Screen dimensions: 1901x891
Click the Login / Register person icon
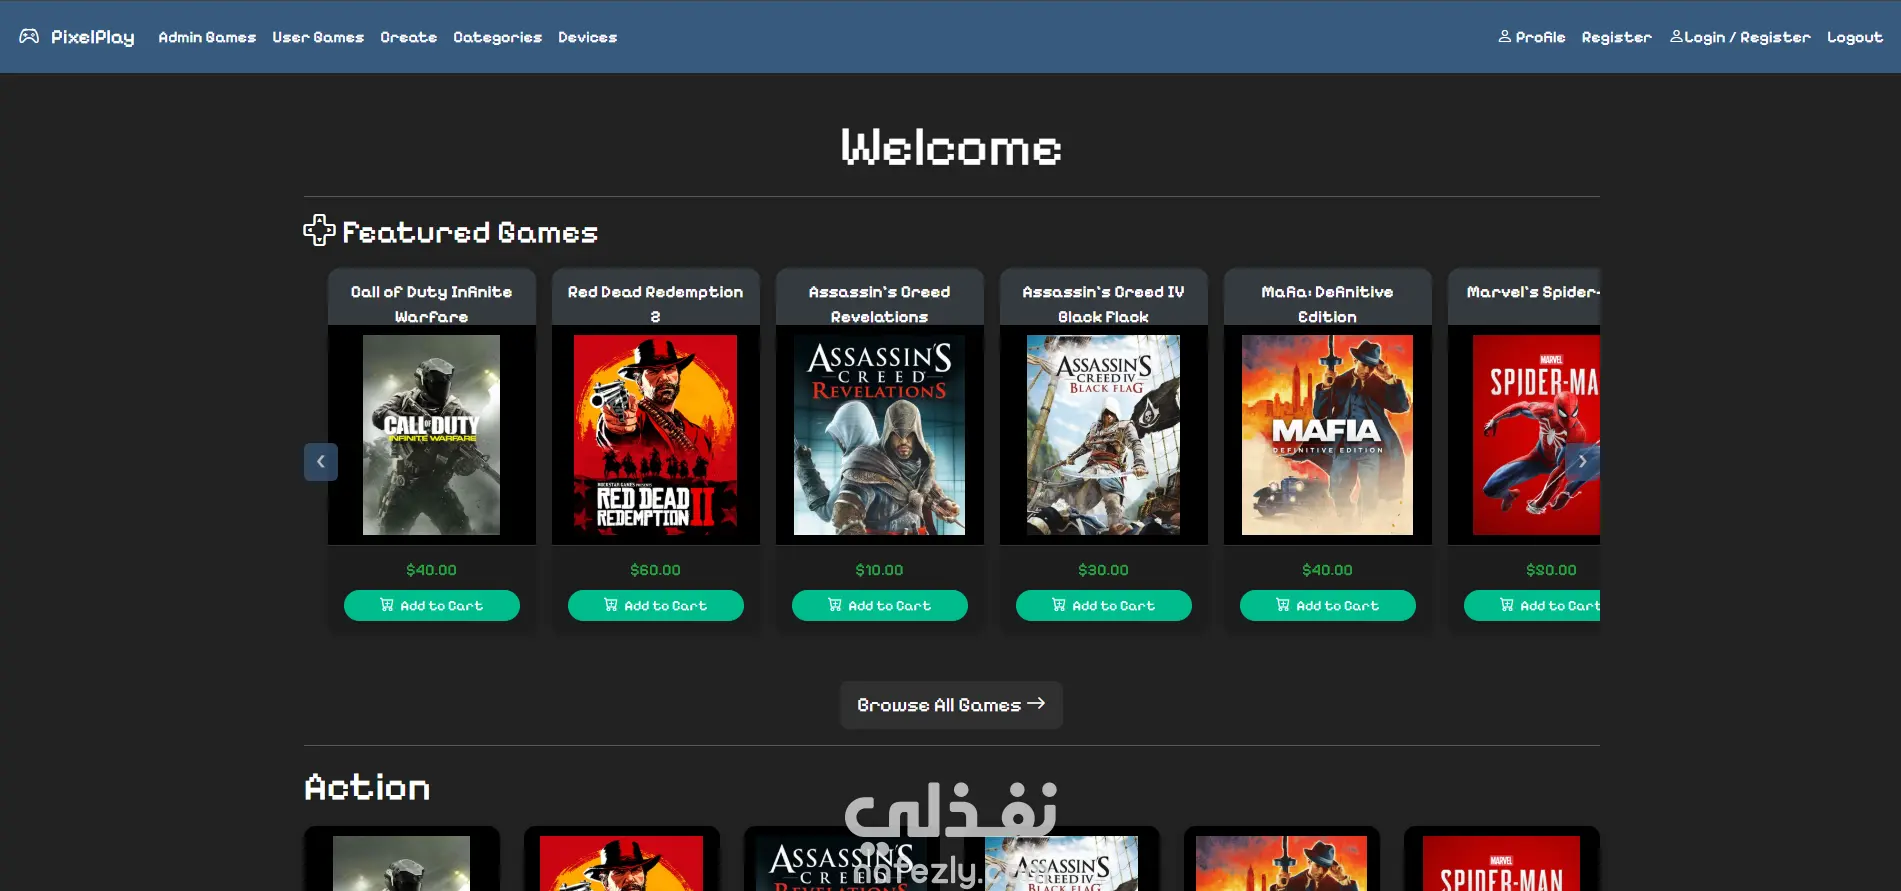pos(1676,37)
